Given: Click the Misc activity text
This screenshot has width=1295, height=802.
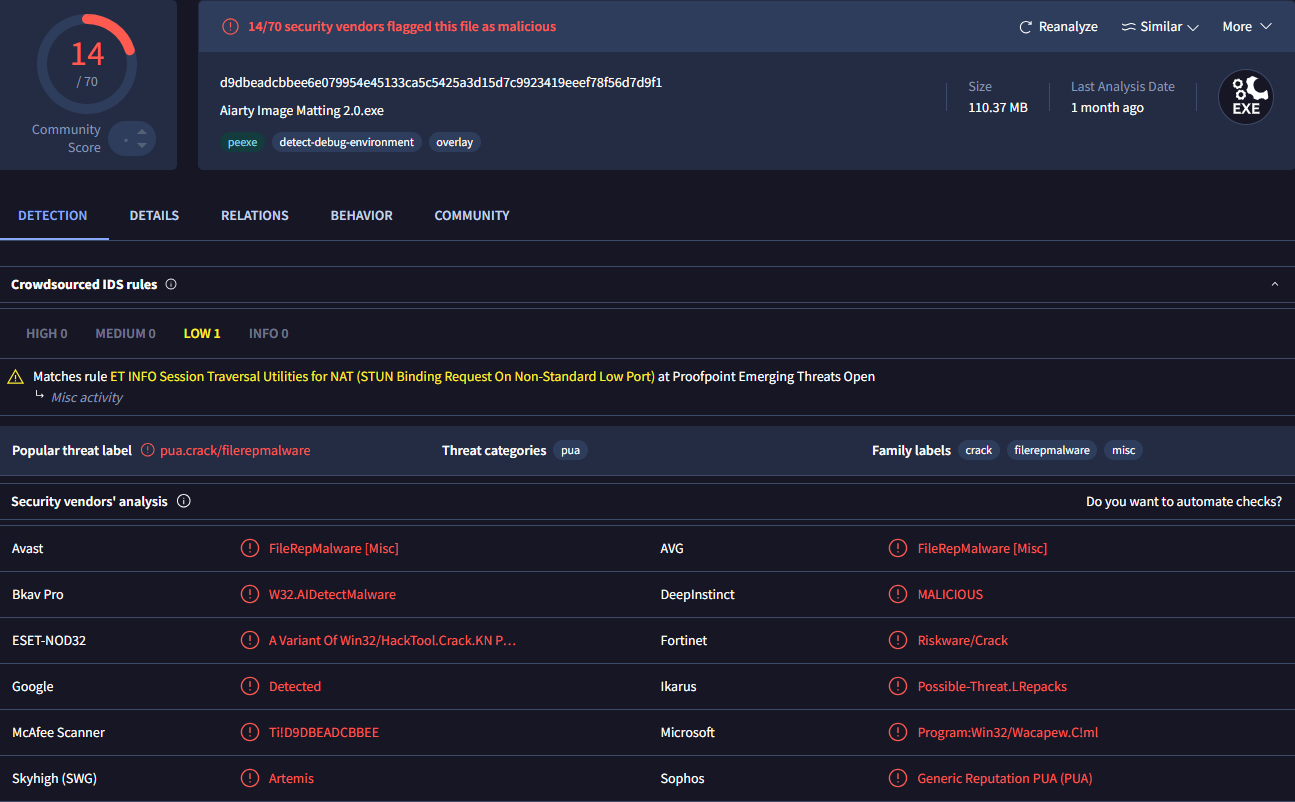Looking at the screenshot, I should click(x=87, y=397).
